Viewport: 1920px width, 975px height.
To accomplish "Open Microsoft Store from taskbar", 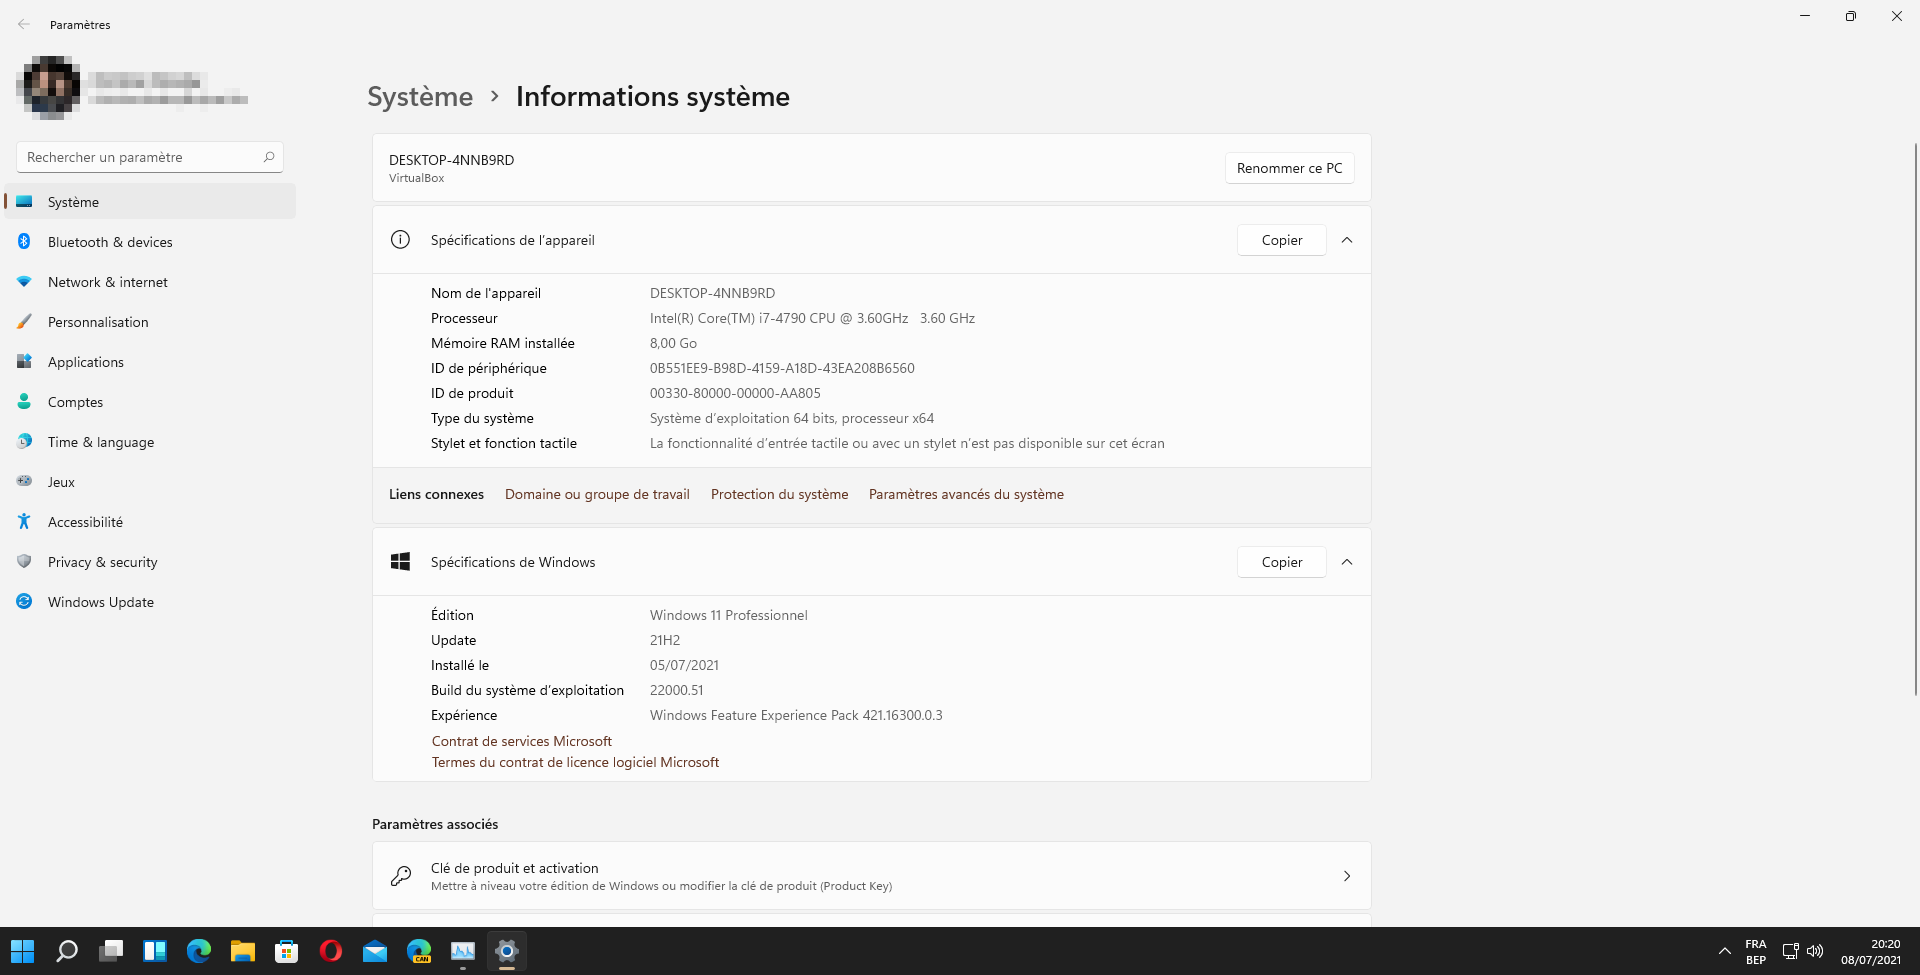I will 287,951.
